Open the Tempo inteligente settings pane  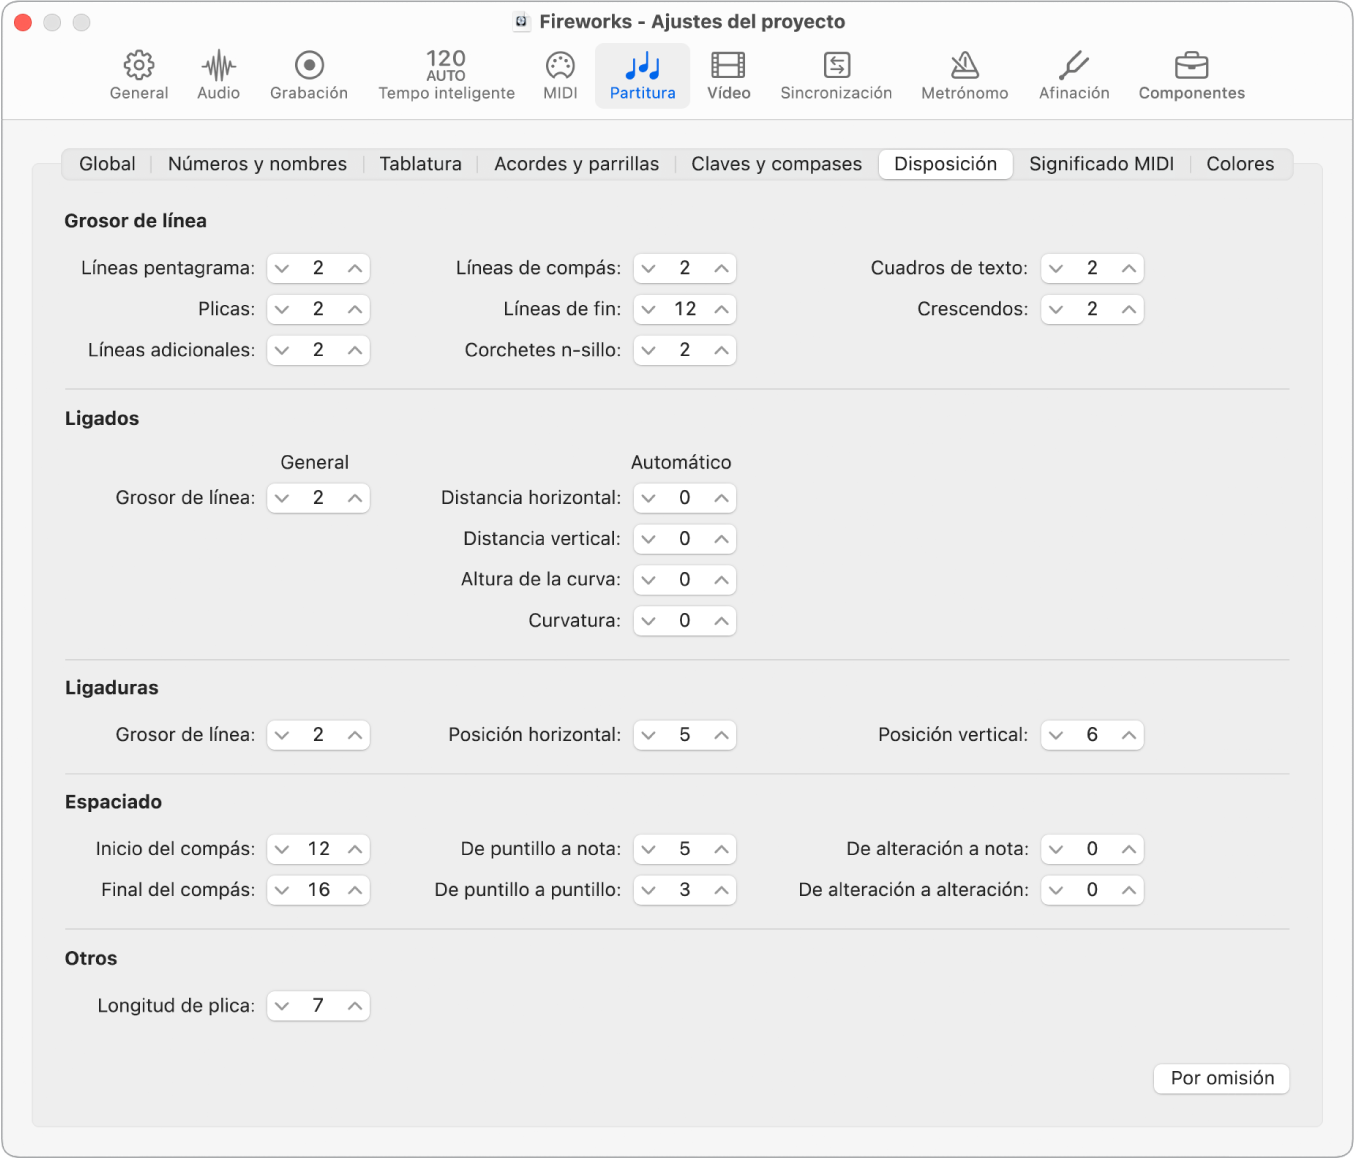[x=446, y=76]
